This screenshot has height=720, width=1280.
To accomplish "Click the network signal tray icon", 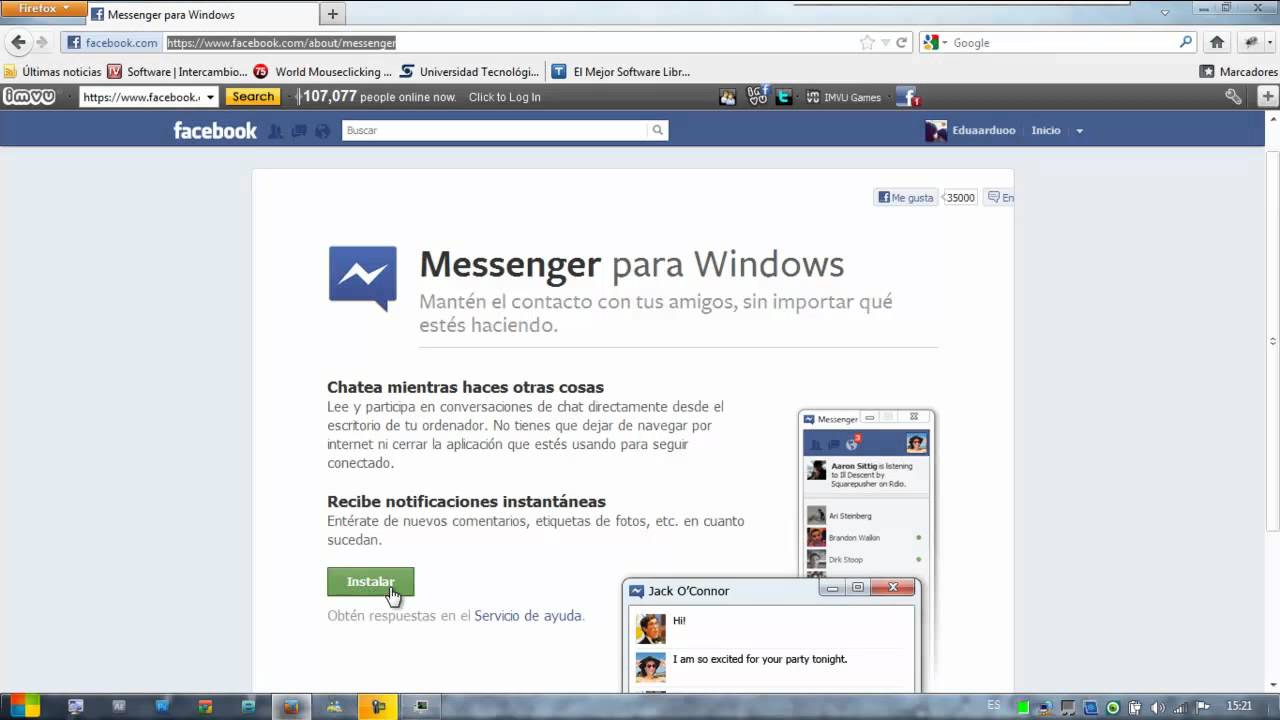I will coord(1180,707).
